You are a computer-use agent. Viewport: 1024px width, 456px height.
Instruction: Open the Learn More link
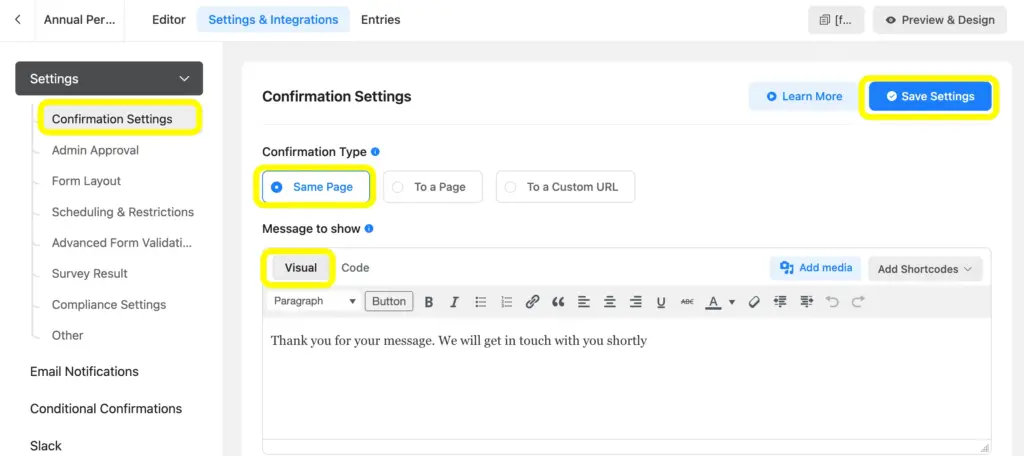803,96
